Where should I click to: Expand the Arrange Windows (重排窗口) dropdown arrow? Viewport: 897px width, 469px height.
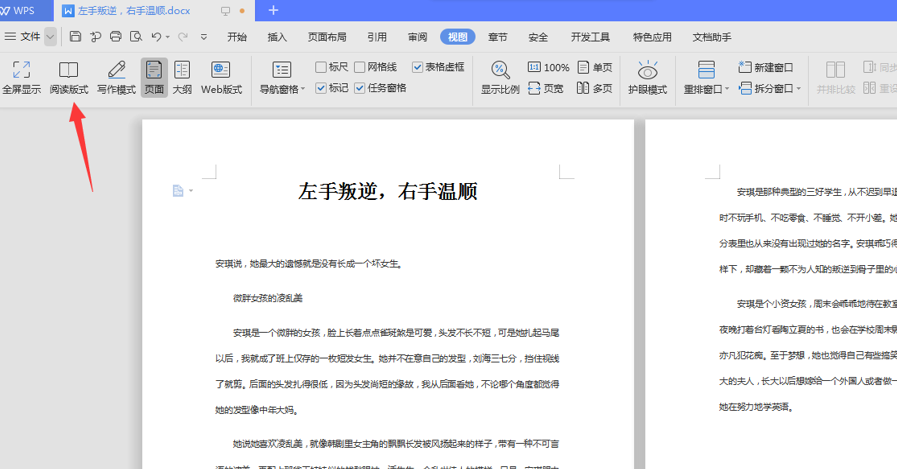click(727, 89)
